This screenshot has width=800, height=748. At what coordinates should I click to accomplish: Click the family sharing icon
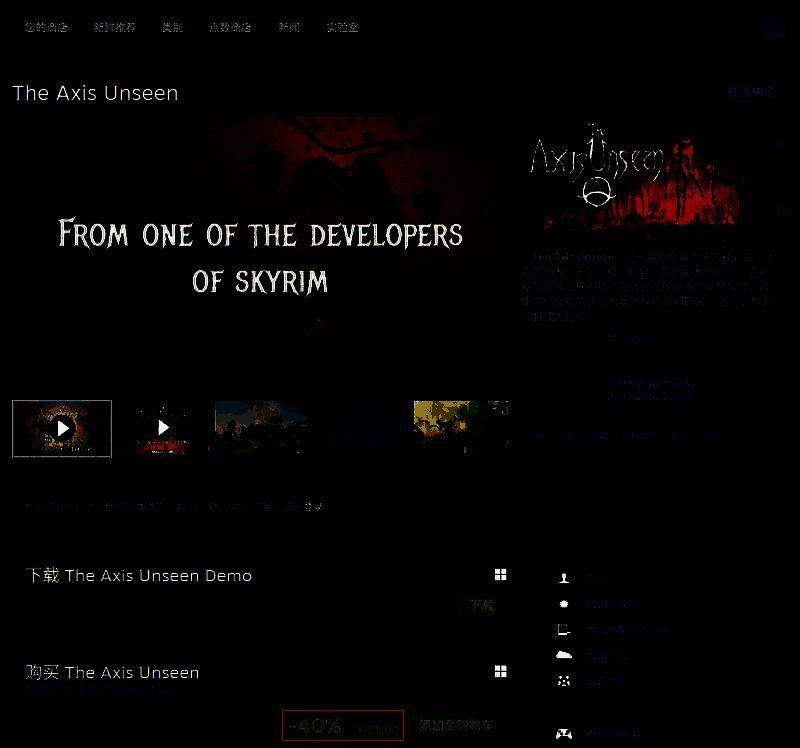pyautogui.click(x=564, y=681)
